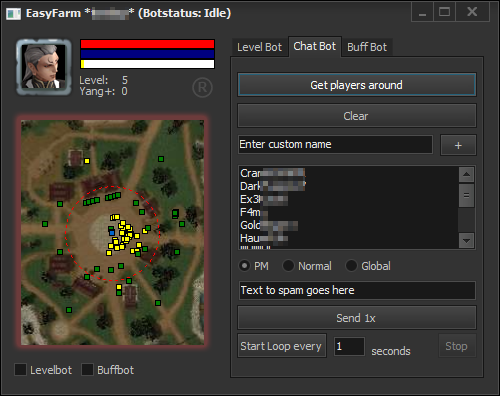Viewport: 500px width, 396px height.
Task: Click scroll down arrow in player list
Action: 466,240
